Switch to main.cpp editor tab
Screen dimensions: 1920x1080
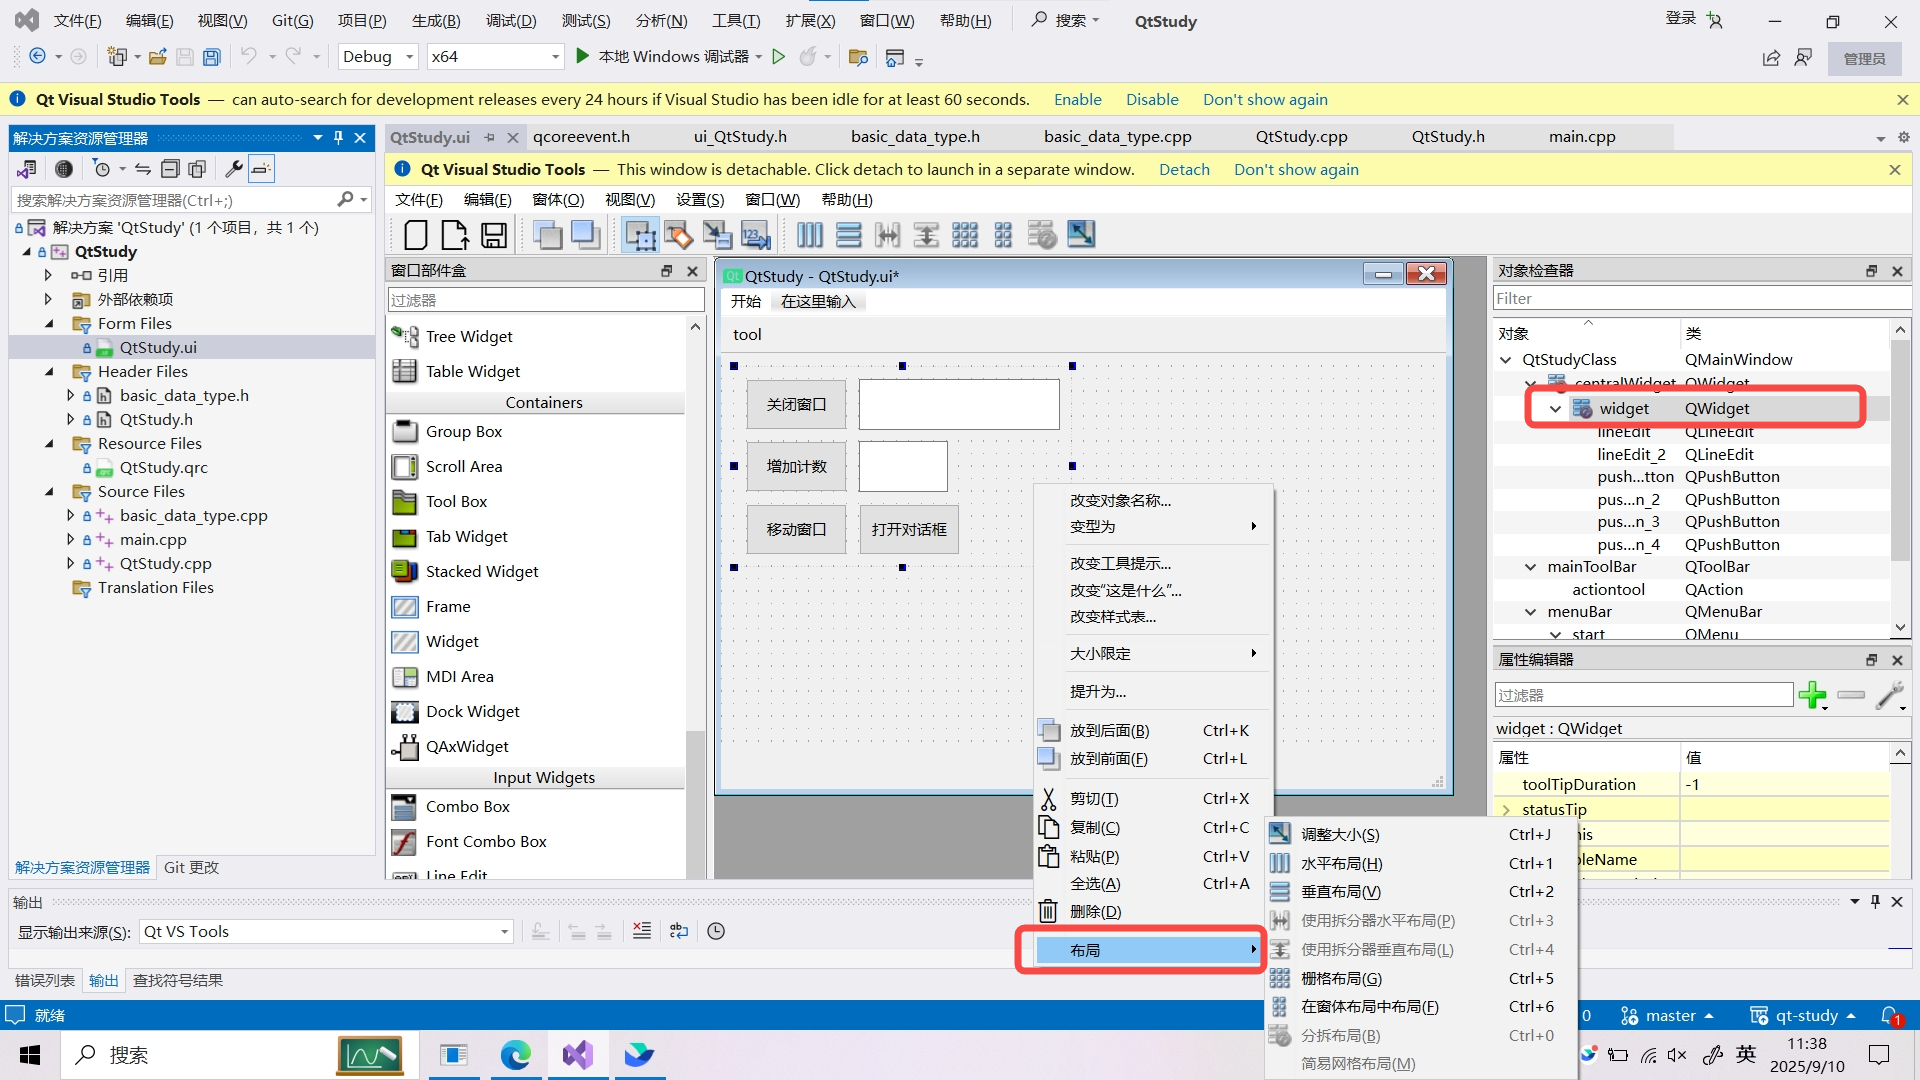1582,137
